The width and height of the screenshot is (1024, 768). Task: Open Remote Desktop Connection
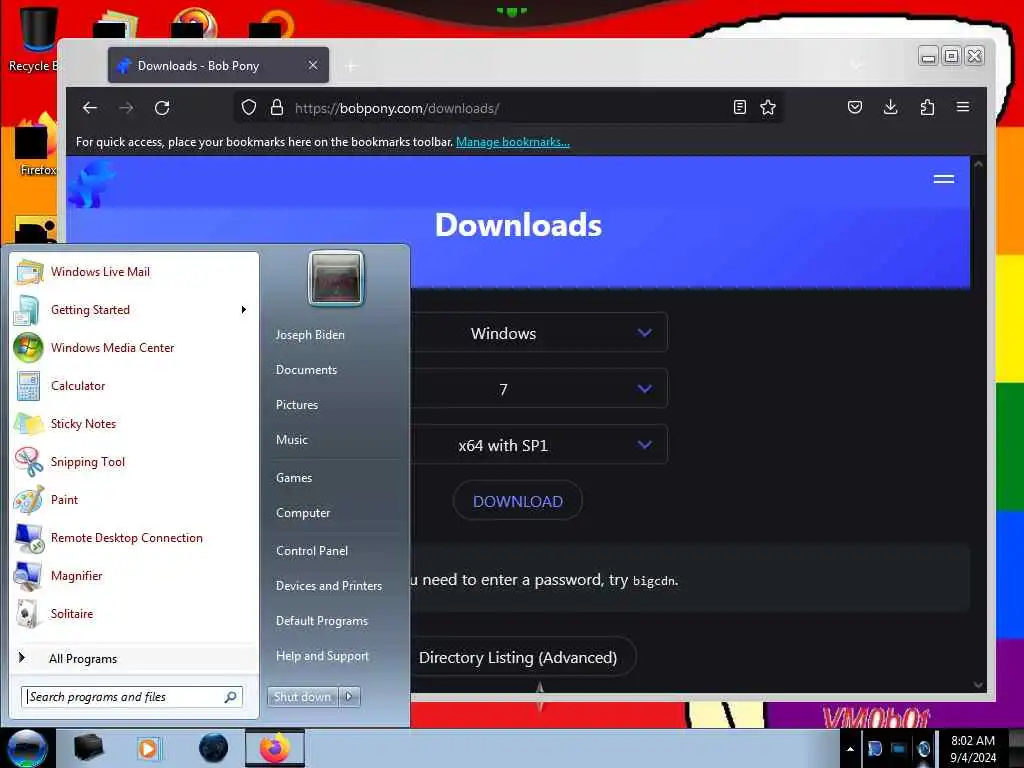pos(135,537)
